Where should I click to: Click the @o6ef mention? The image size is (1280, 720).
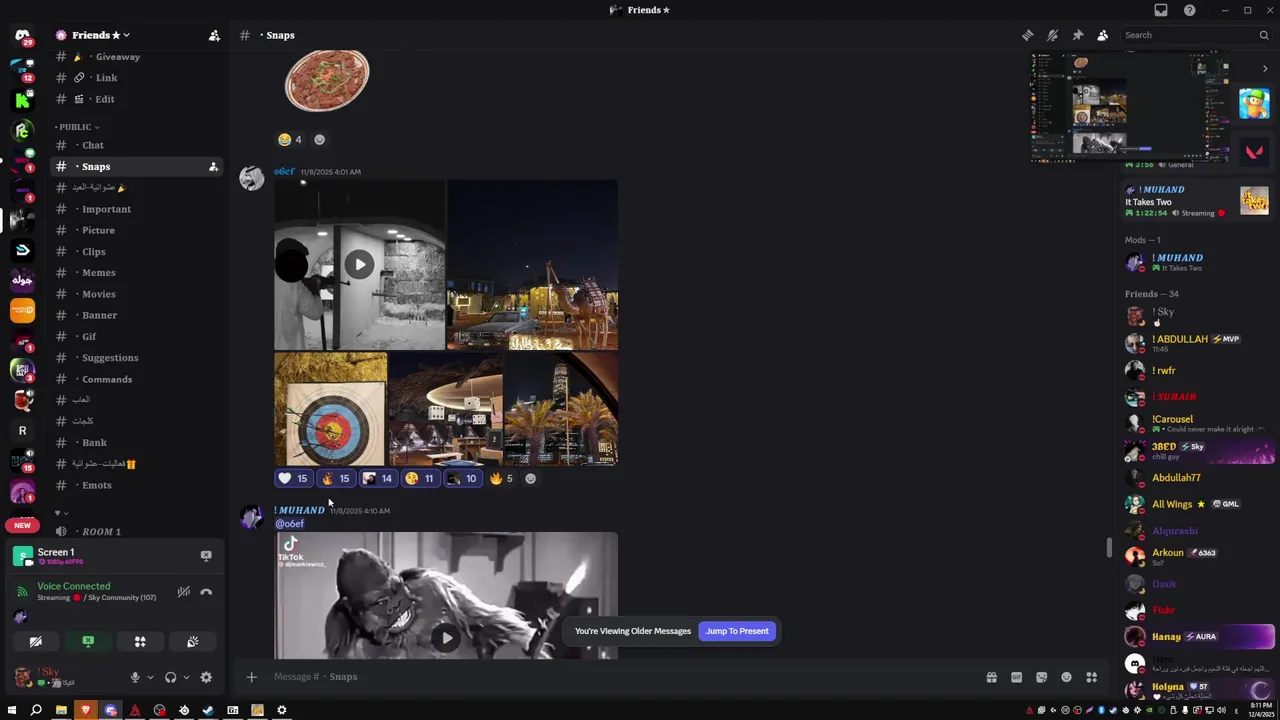(289, 524)
